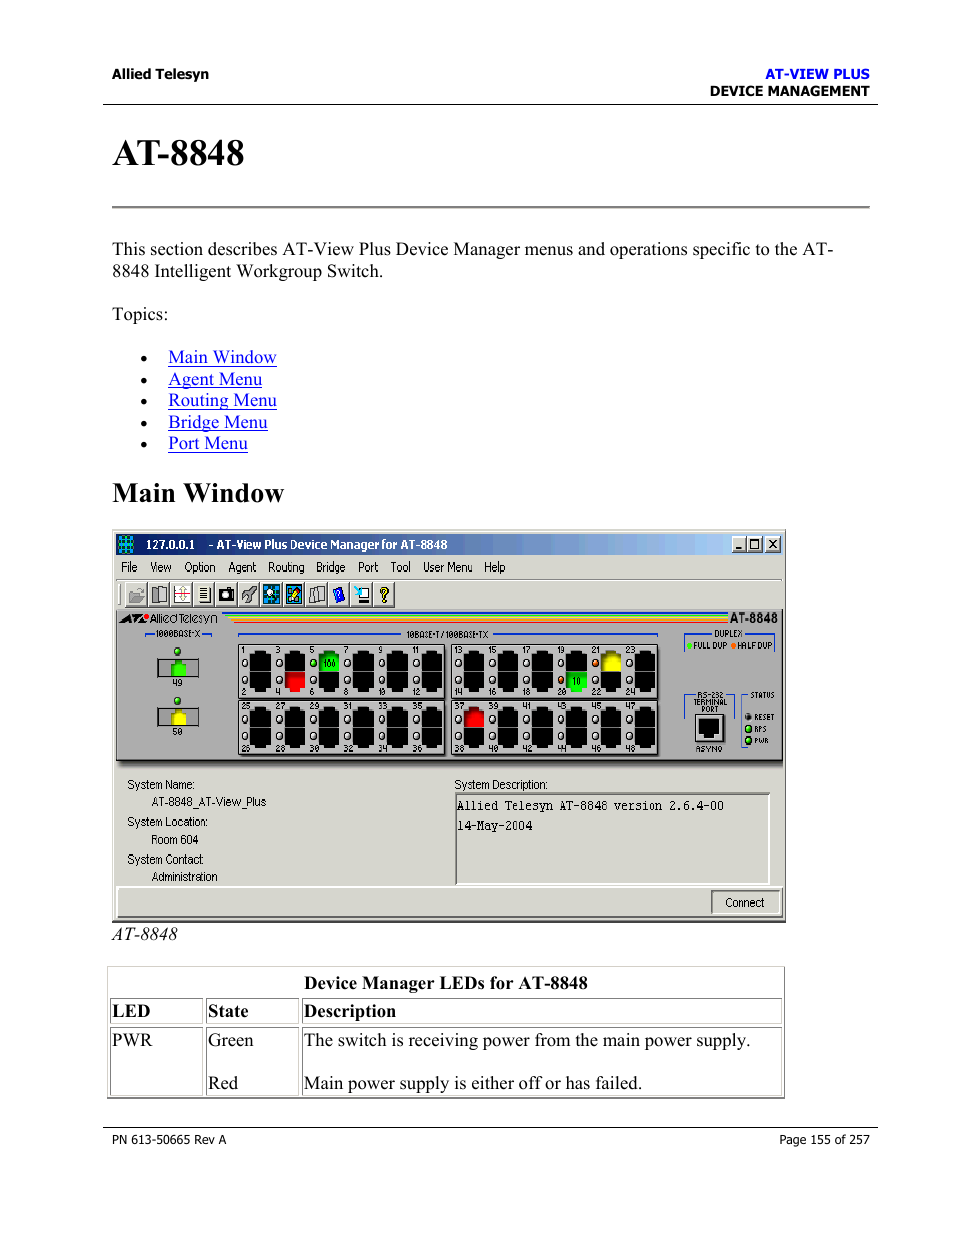Select the red port 4 on the switch
This screenshot has height=1235, width=954.
click(x=295, y=681)
